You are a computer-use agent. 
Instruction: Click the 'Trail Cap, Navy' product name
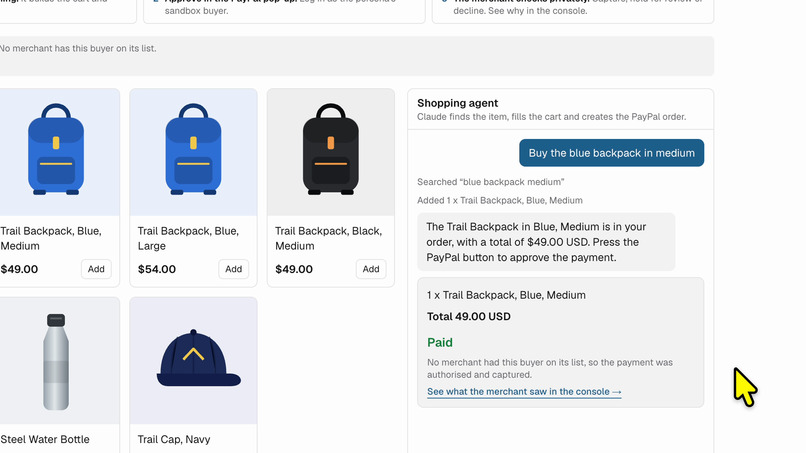[174, 440]
